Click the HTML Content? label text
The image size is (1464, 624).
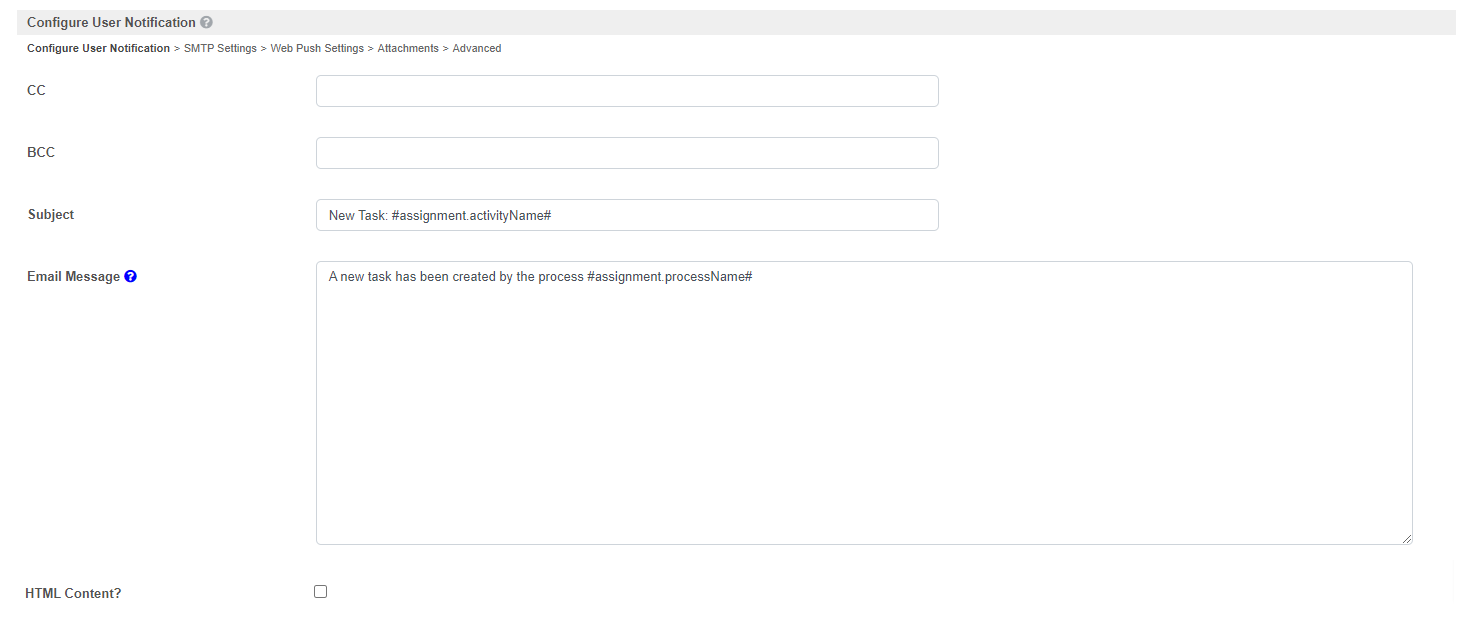pyautogui.click(x=73, y=593)
